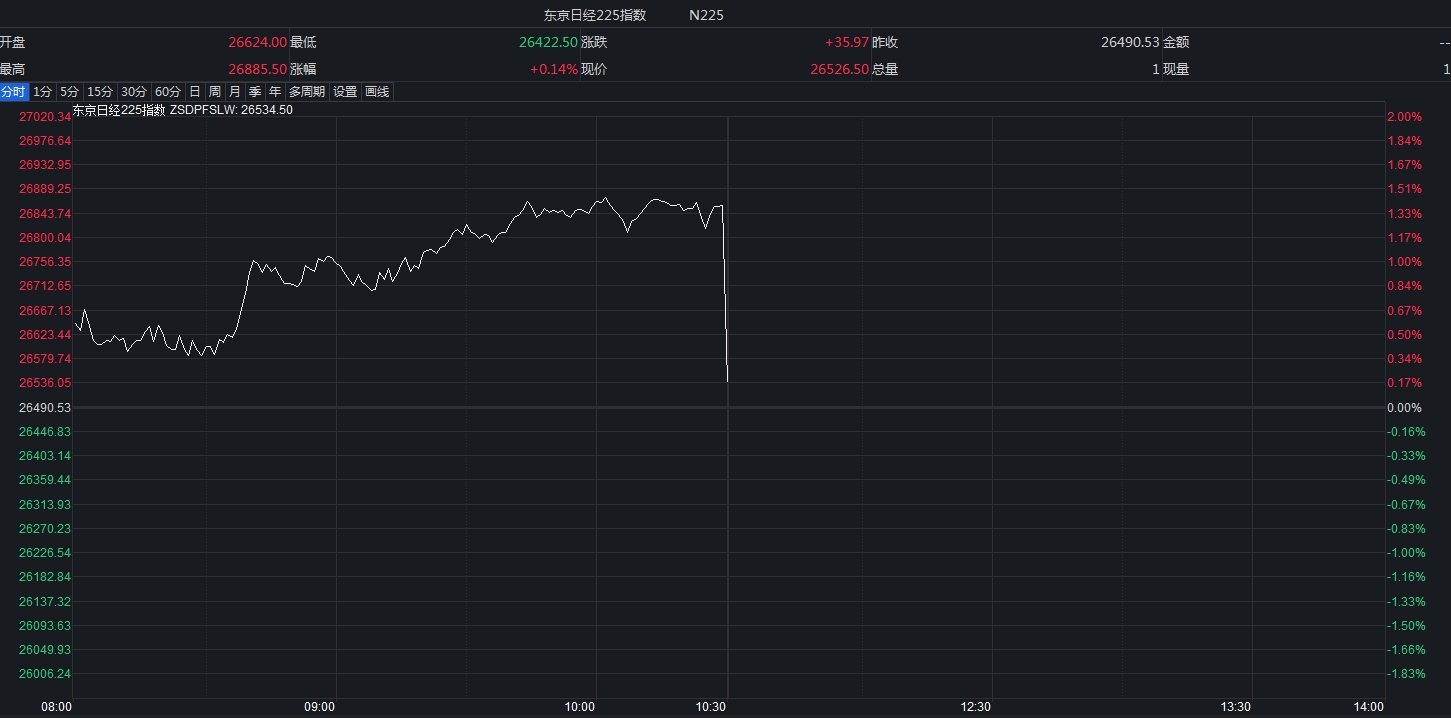Switch to the yearly 年 chart
This screenshot has height=718, width=1451.
click(275, 92)
